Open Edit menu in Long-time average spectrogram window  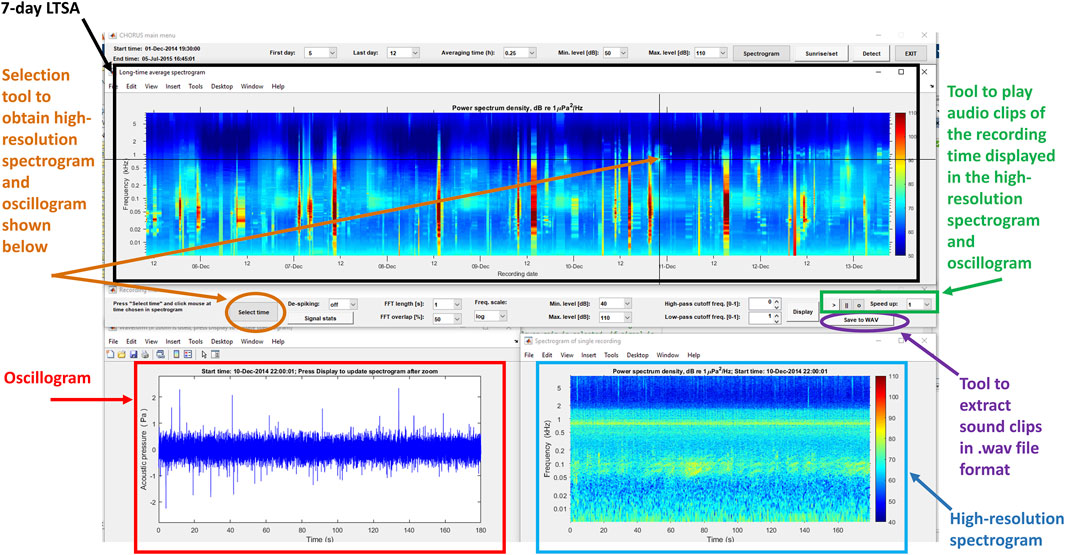[x=131, y=86]
